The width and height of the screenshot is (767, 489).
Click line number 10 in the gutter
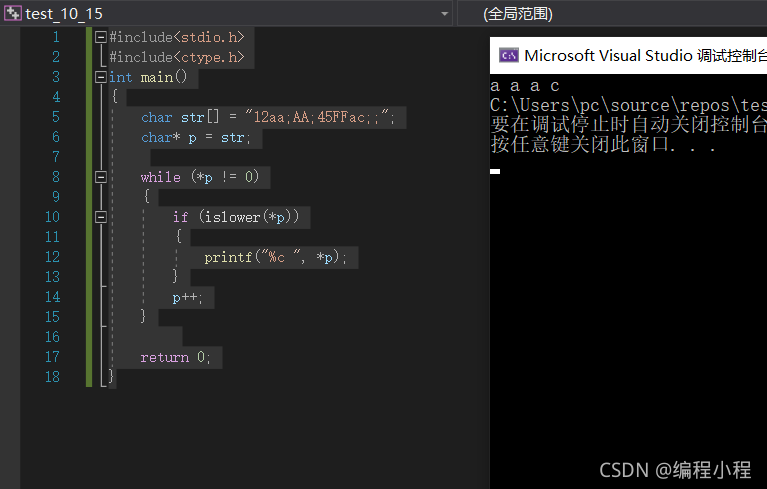tap(52, 217)
